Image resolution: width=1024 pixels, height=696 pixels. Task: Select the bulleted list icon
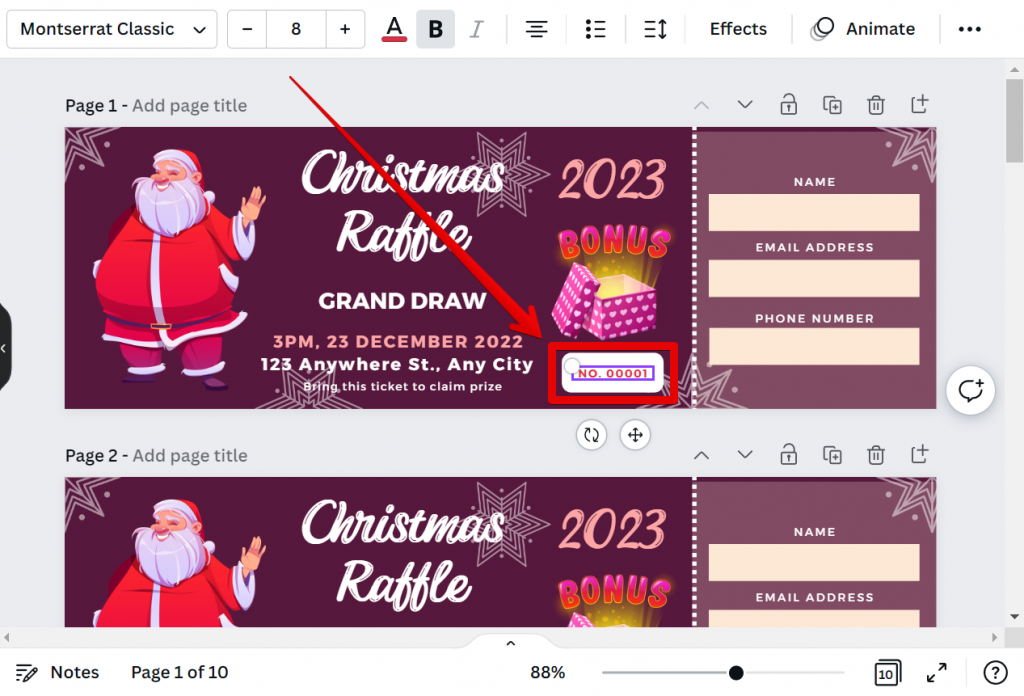click(595, 29)
